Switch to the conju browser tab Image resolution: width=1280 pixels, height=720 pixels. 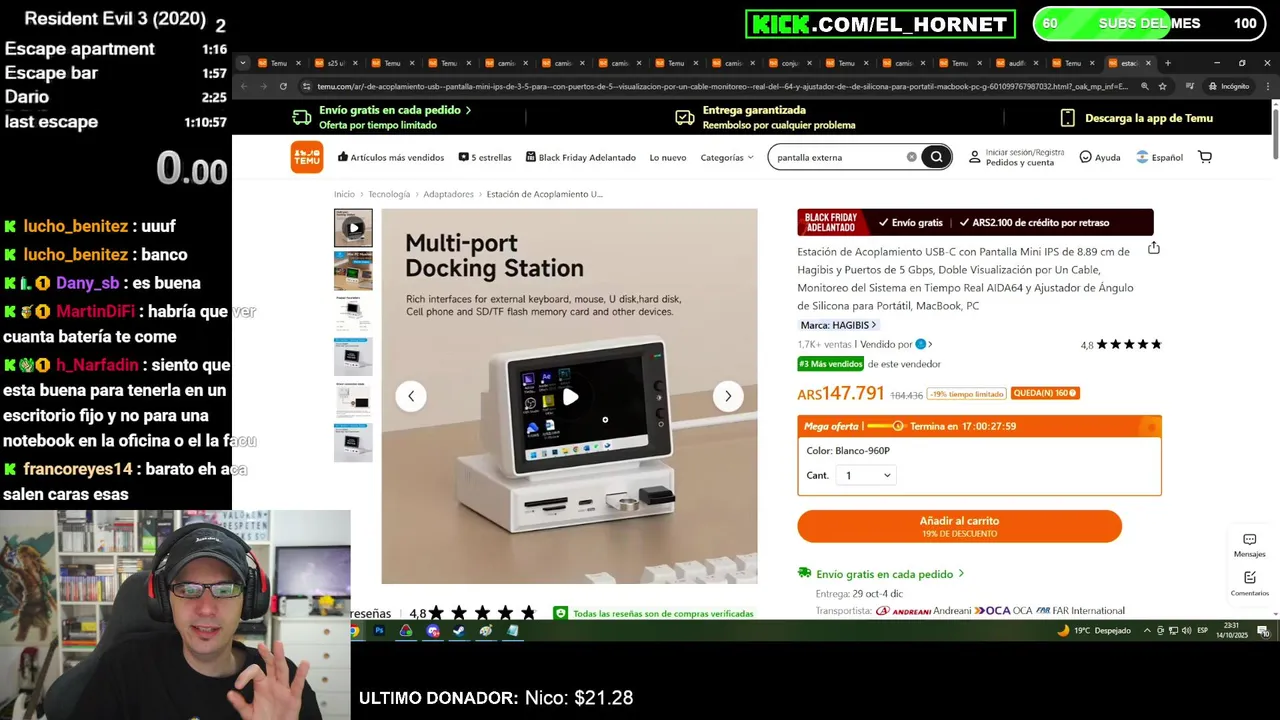click(x=789, y=63)
